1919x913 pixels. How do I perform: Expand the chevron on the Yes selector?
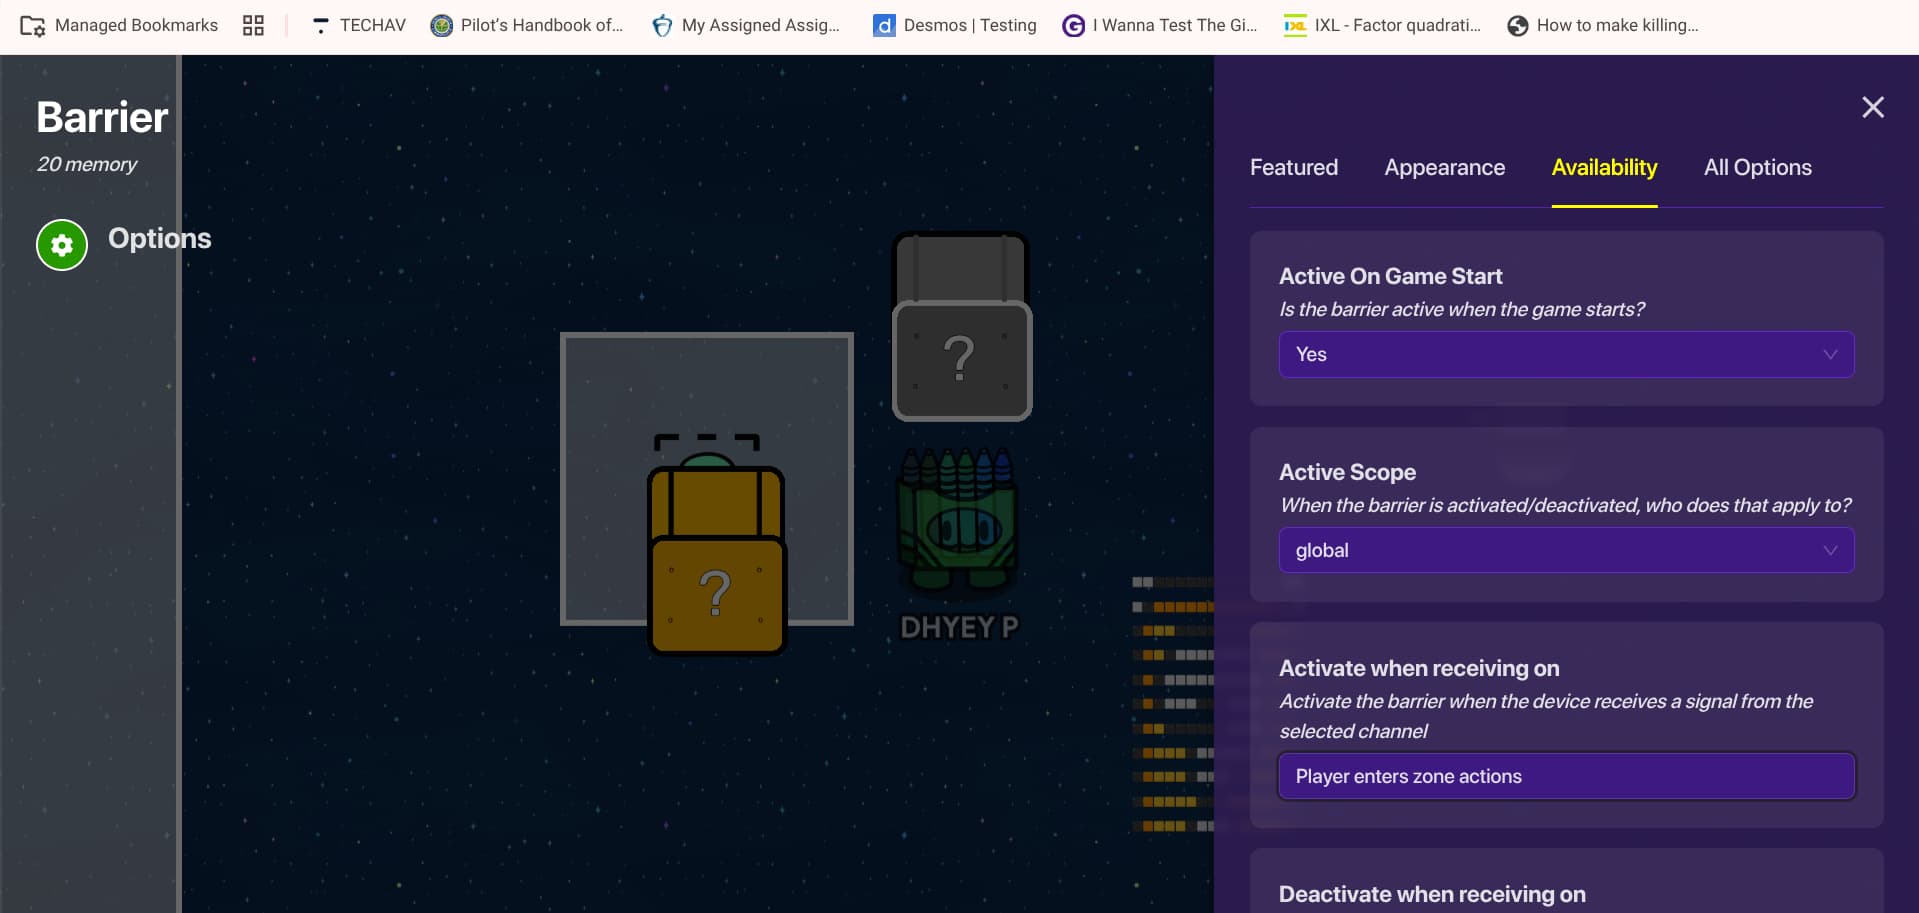click(x=1831, y=354)
